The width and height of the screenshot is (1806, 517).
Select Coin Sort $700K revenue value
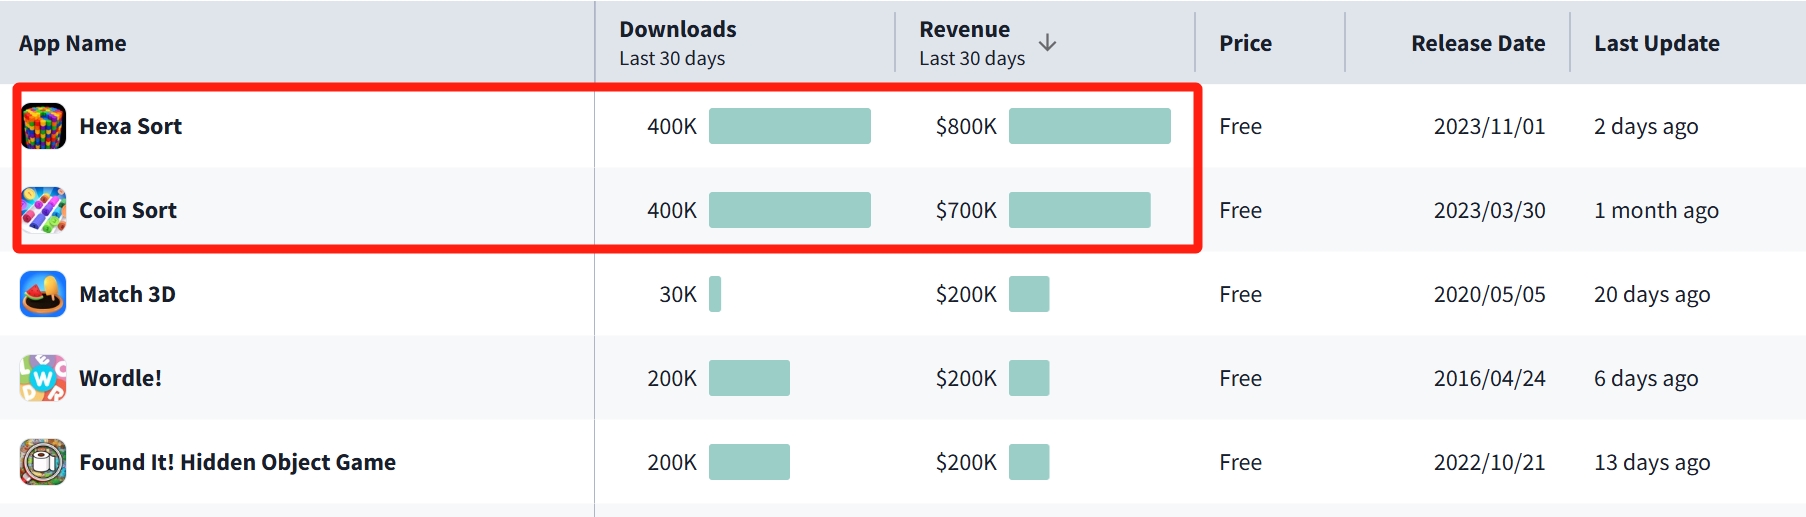[x=966, y=210]
